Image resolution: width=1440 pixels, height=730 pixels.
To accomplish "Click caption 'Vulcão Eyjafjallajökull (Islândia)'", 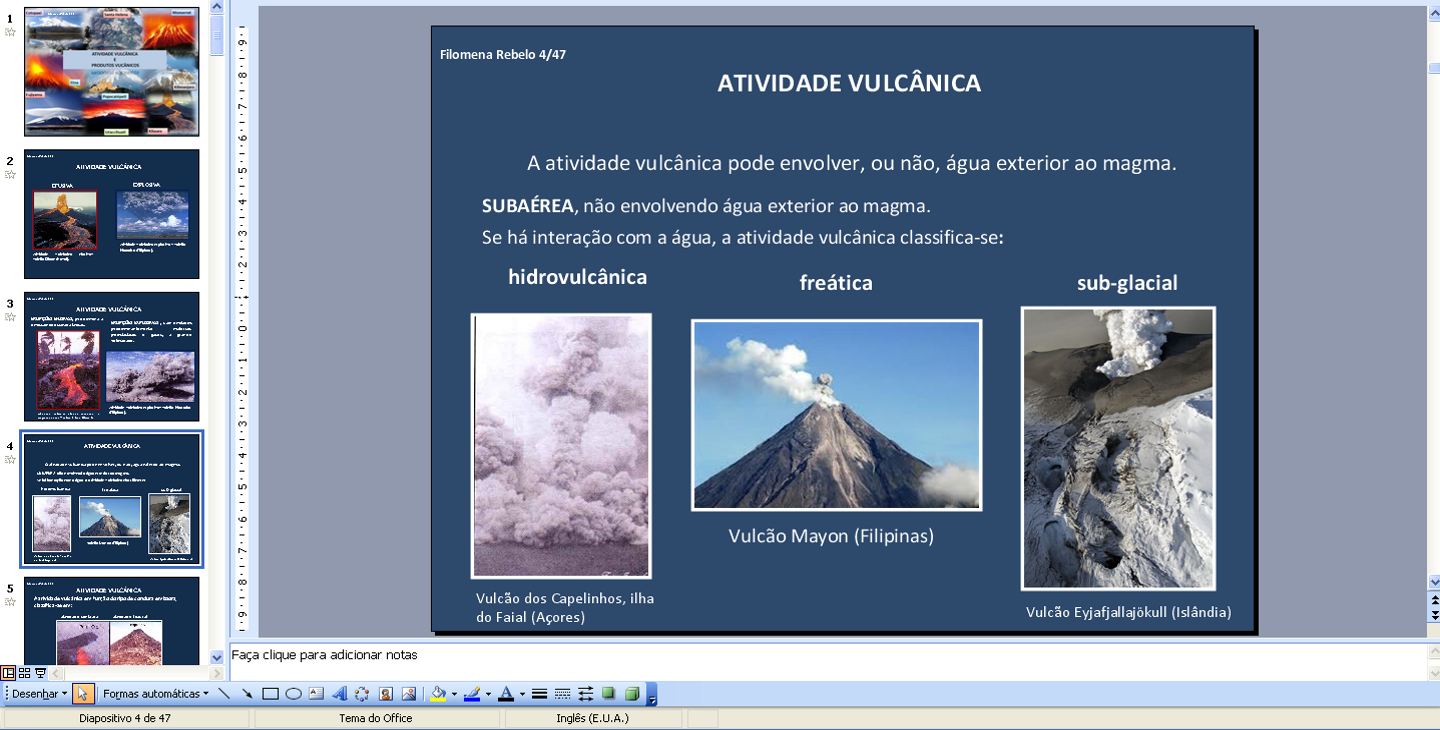I will coord(1128,612).
